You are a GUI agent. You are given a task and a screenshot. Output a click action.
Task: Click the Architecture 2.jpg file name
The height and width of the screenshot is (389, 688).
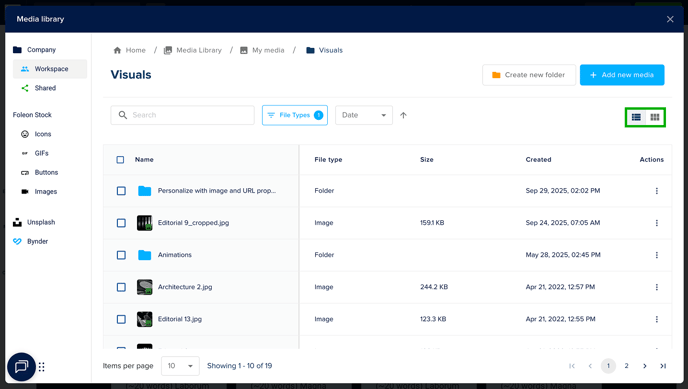click(185, 287)
